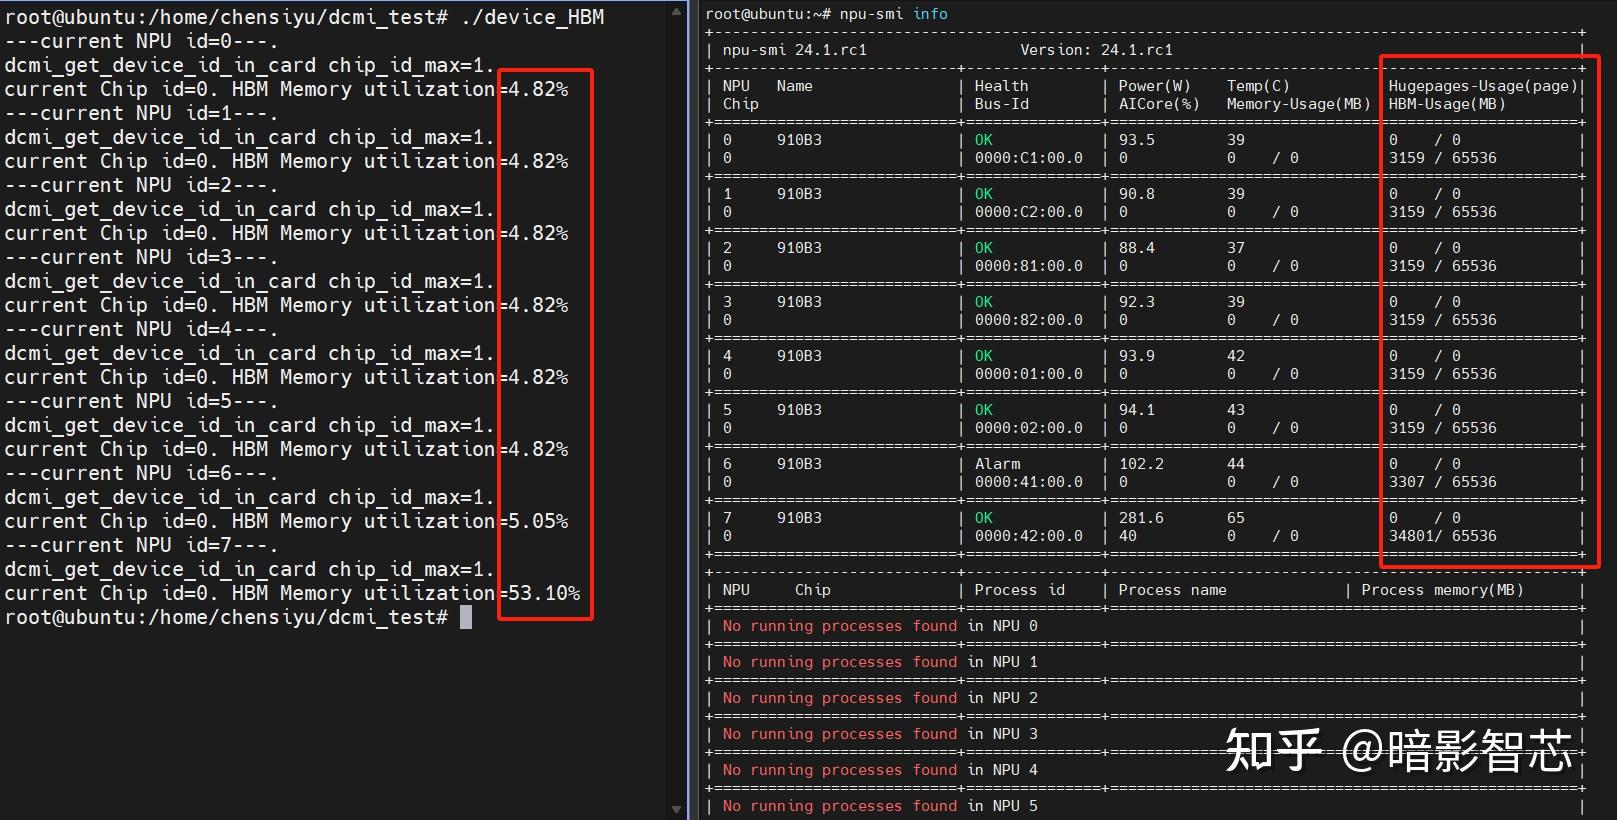Image resolution: width=1617 pixels, height=820 pixels.
Task: Click the 'Bus-Id' column header
Action: 1001,104
